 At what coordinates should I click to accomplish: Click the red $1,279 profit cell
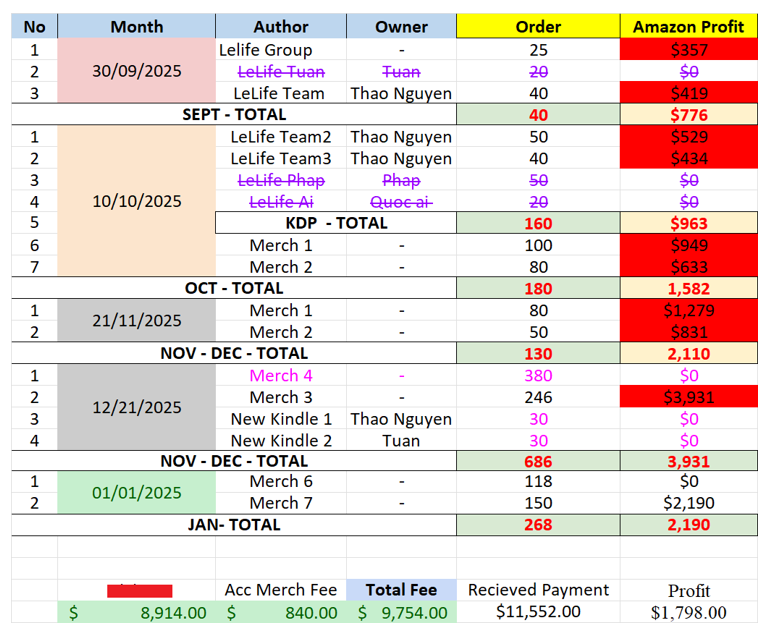point(688,310)
